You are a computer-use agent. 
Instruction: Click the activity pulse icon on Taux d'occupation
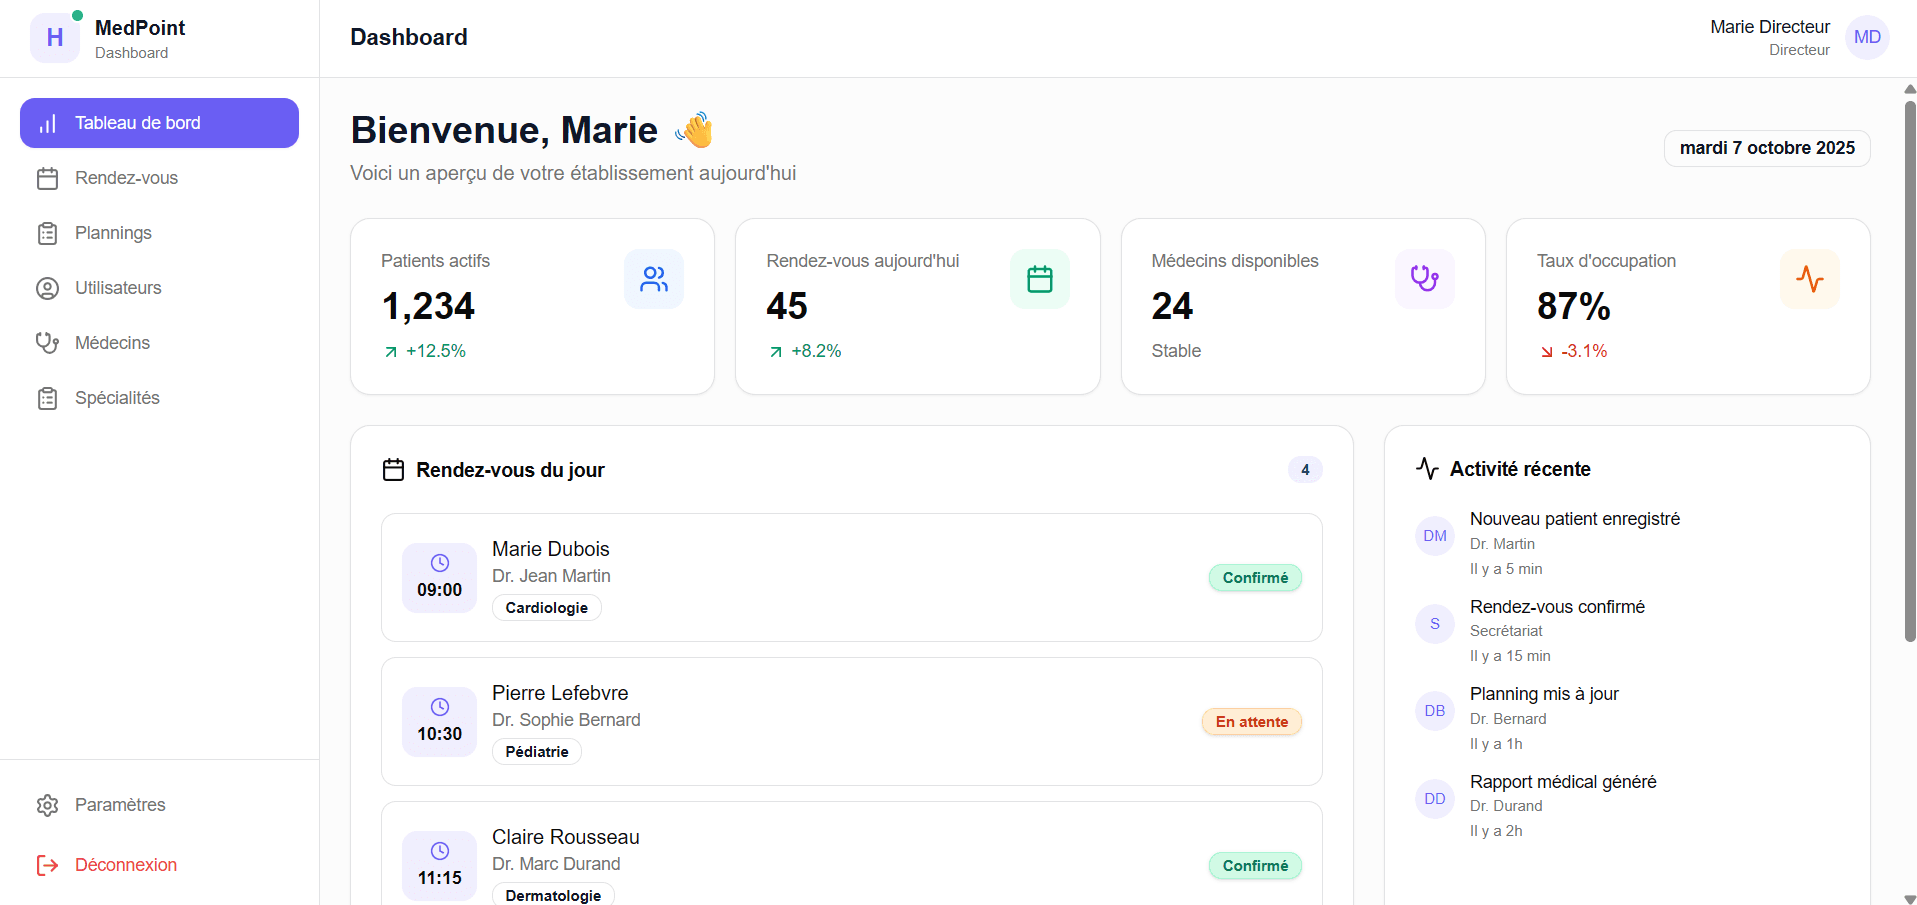click(x=1810, y=279)
